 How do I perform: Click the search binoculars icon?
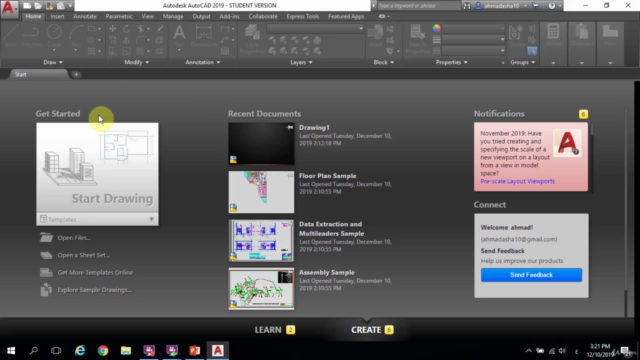coord(467,6)
